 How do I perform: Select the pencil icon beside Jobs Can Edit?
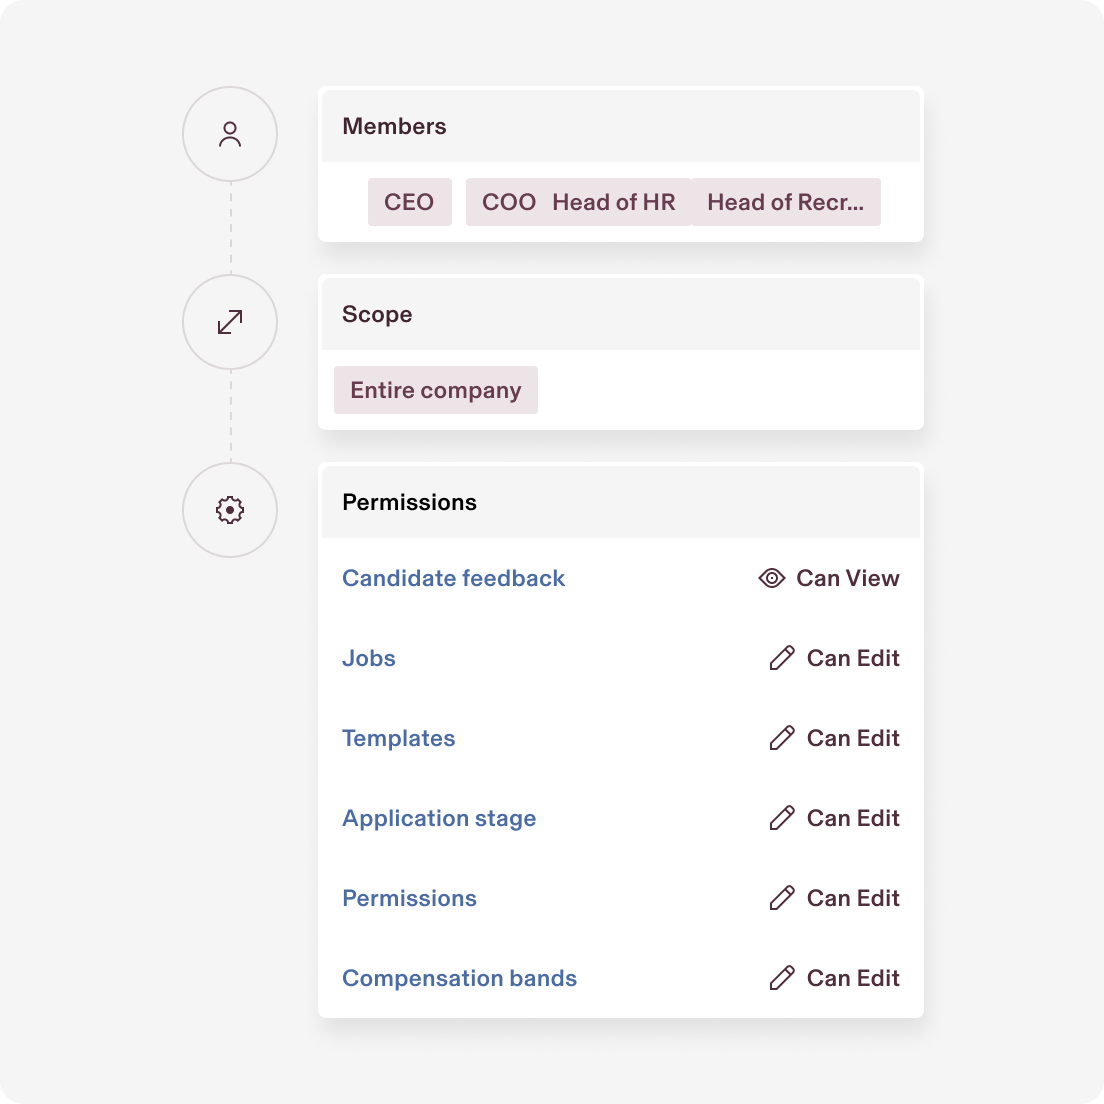pyautogui.click(x=781, y=658)
